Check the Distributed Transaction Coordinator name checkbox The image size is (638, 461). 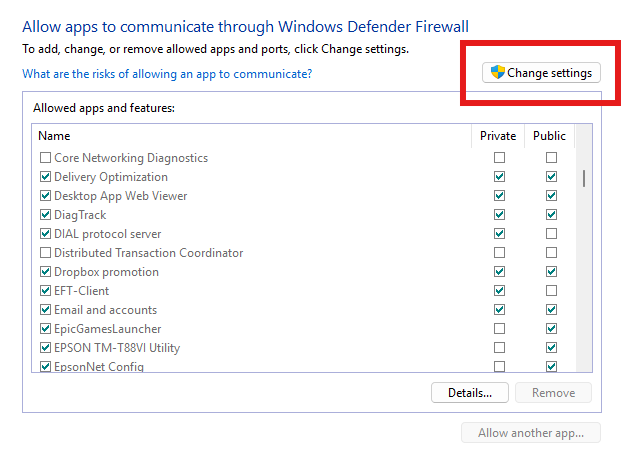46,253
